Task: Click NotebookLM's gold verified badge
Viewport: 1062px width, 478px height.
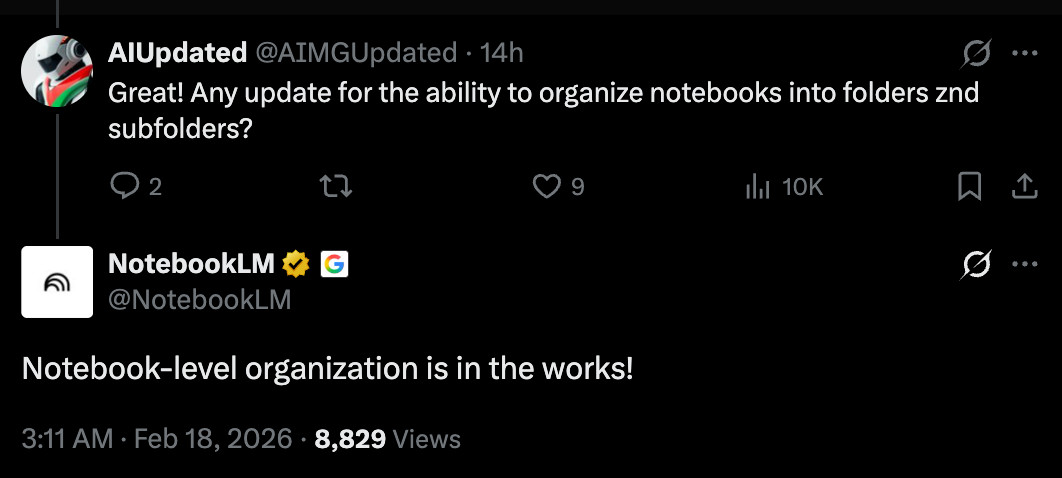Action: click(295, 264)
